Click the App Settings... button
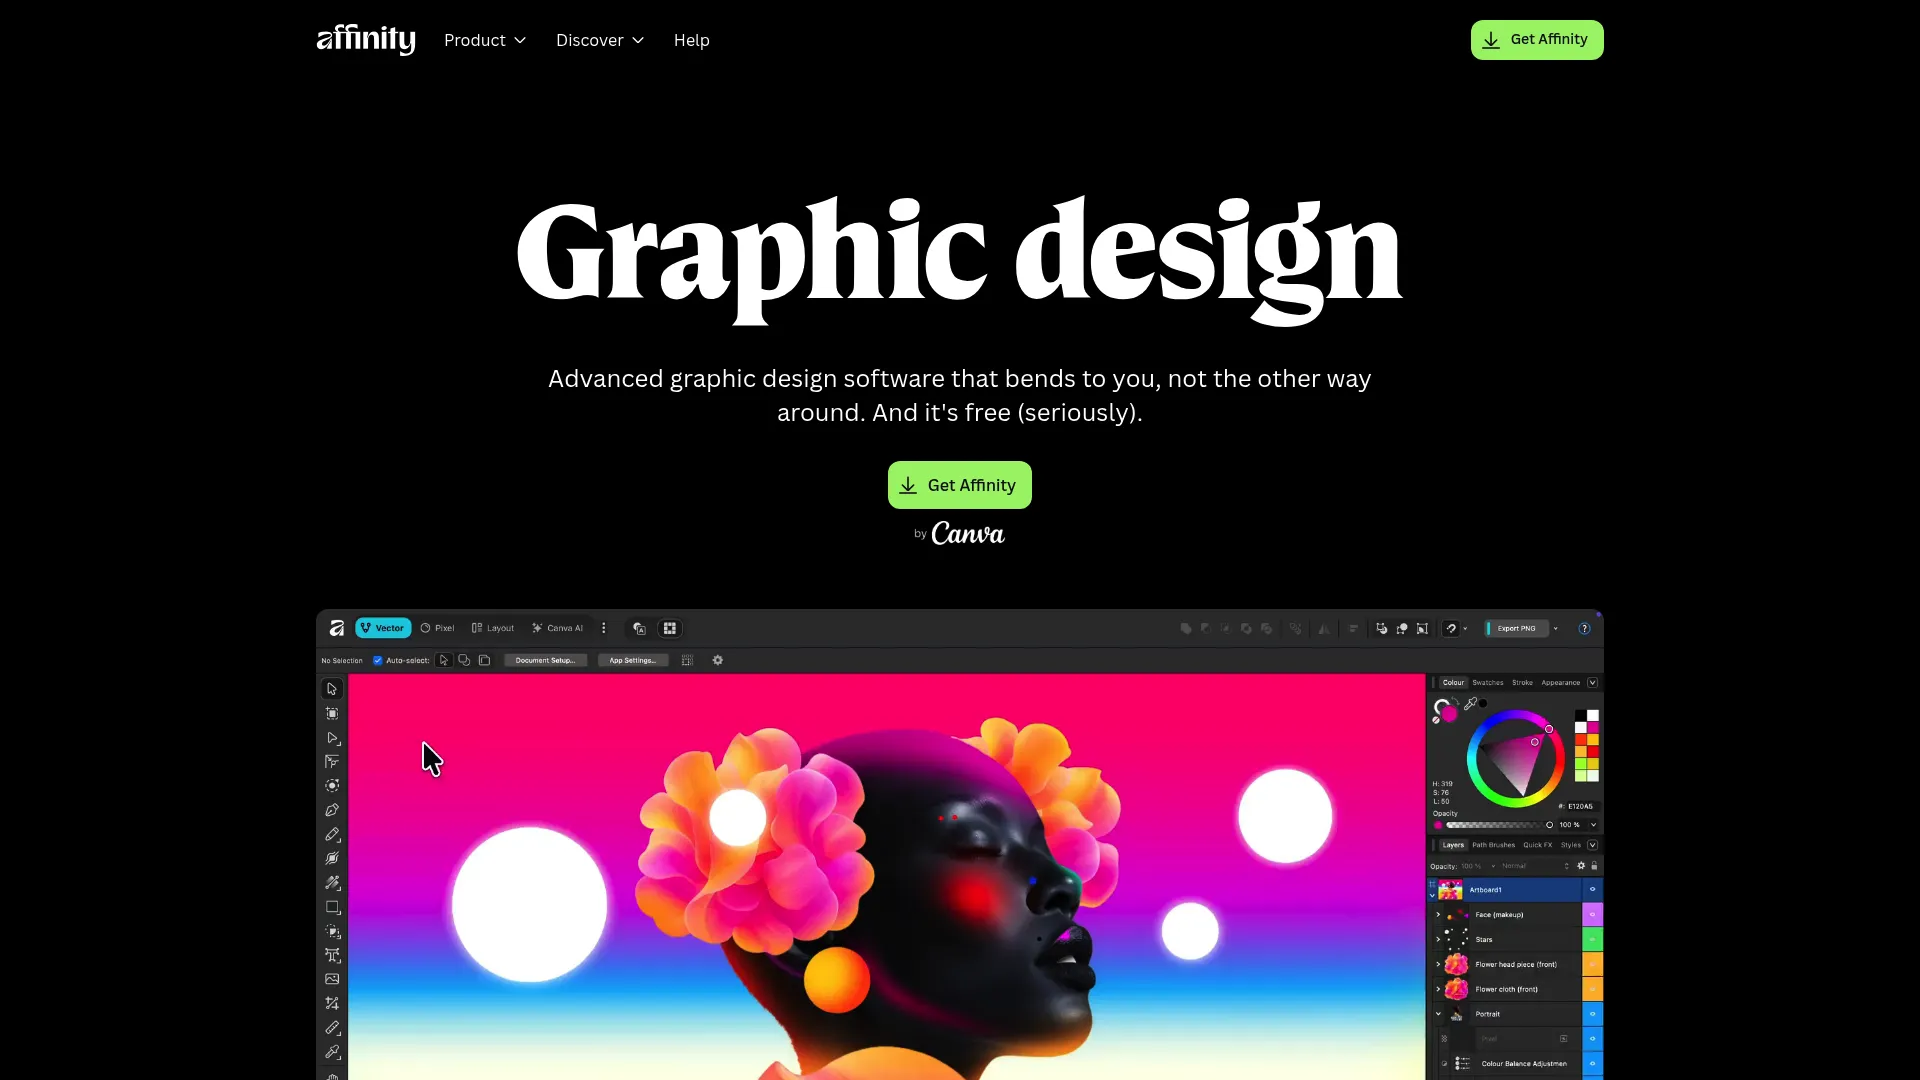The height and width of the screenshot is (1080, 1920). [633, 660]
